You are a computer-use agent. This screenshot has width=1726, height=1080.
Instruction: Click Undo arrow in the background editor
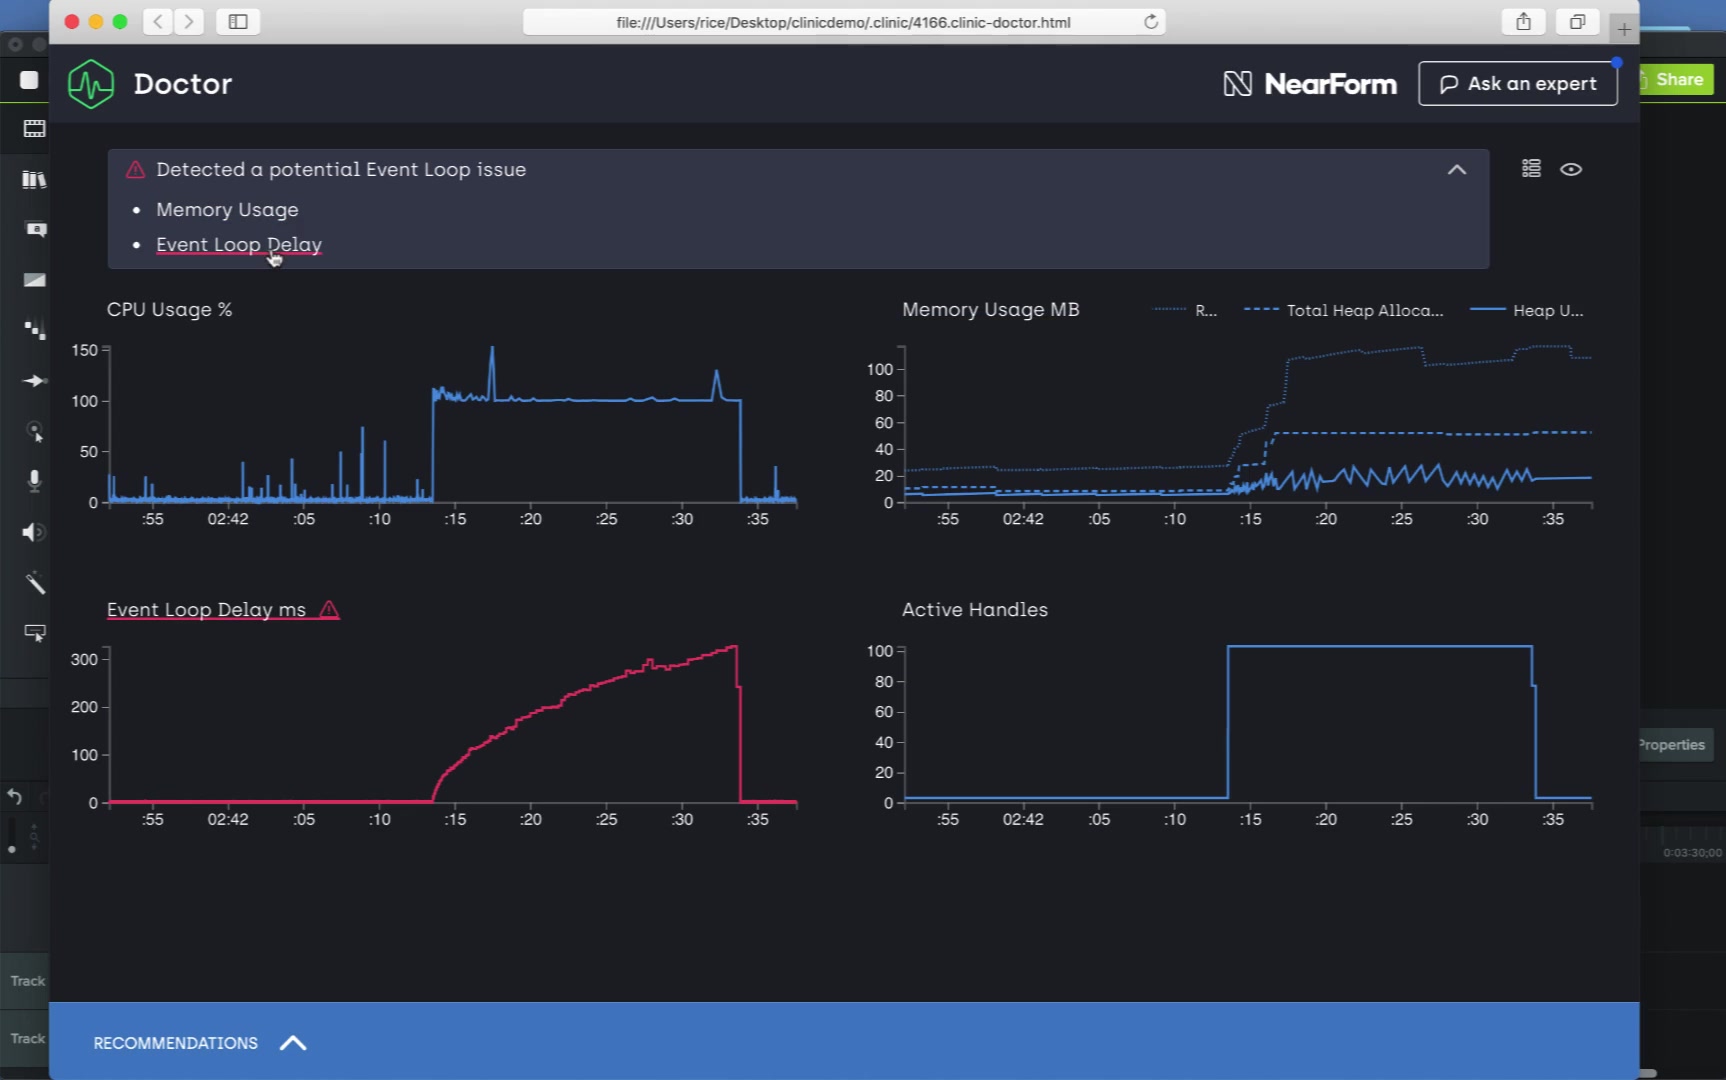click(14, 797)
